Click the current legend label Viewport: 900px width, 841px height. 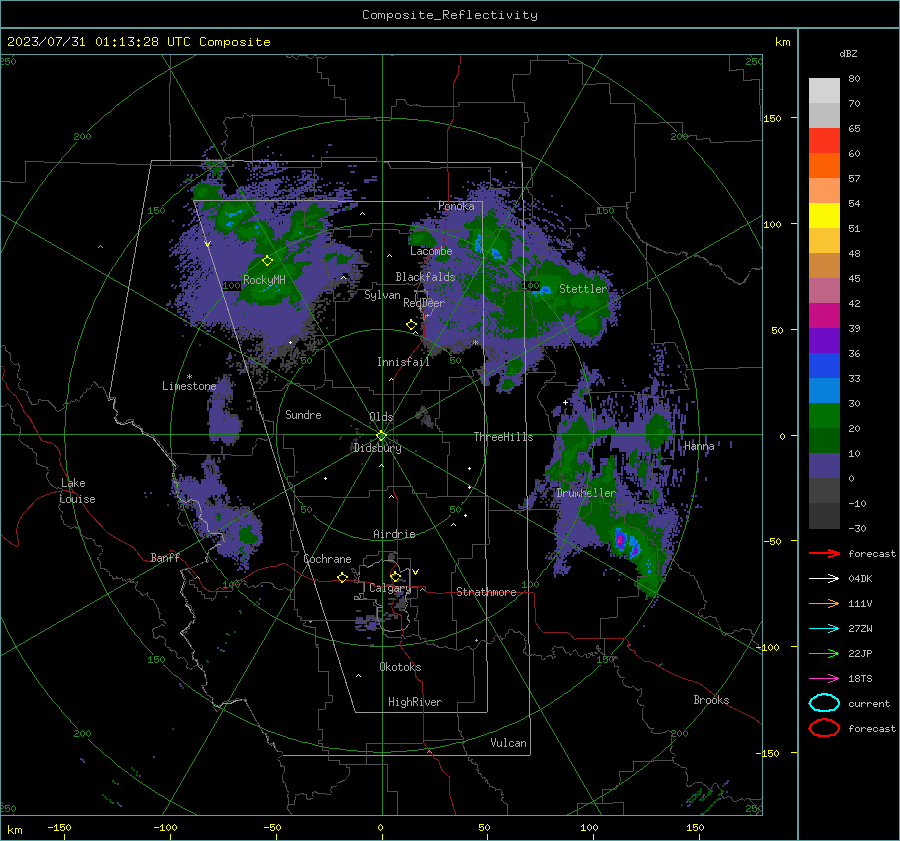pyautogui.click(x=869, y=703)
